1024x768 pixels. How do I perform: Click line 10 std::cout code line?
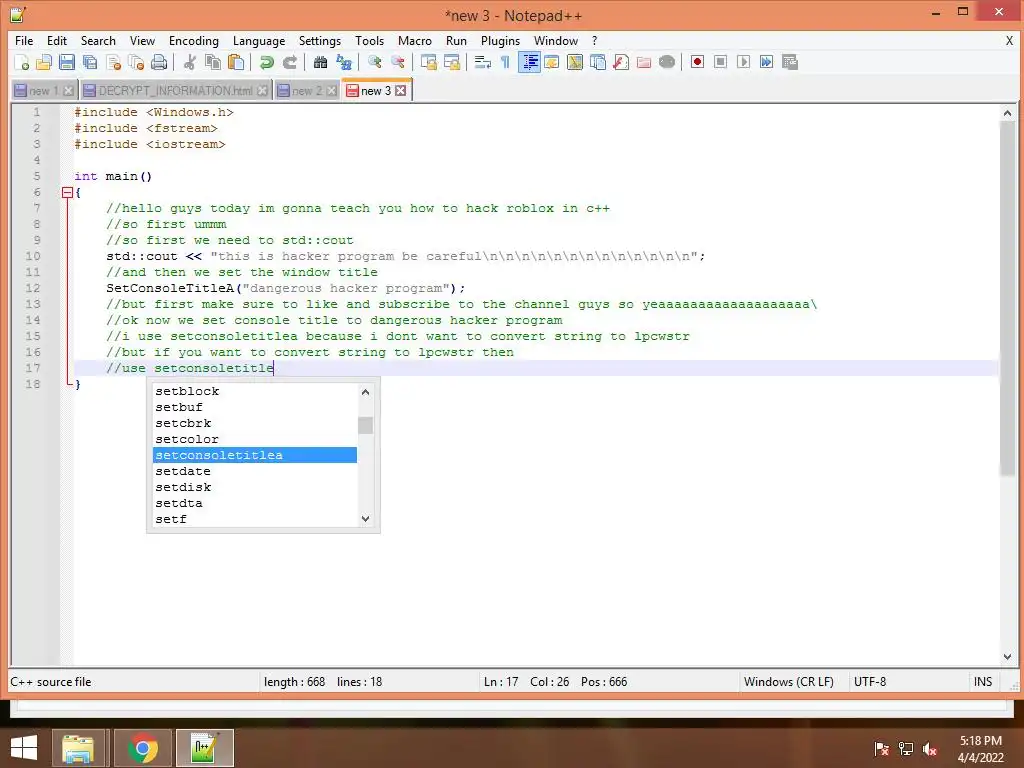click(406, 256)
